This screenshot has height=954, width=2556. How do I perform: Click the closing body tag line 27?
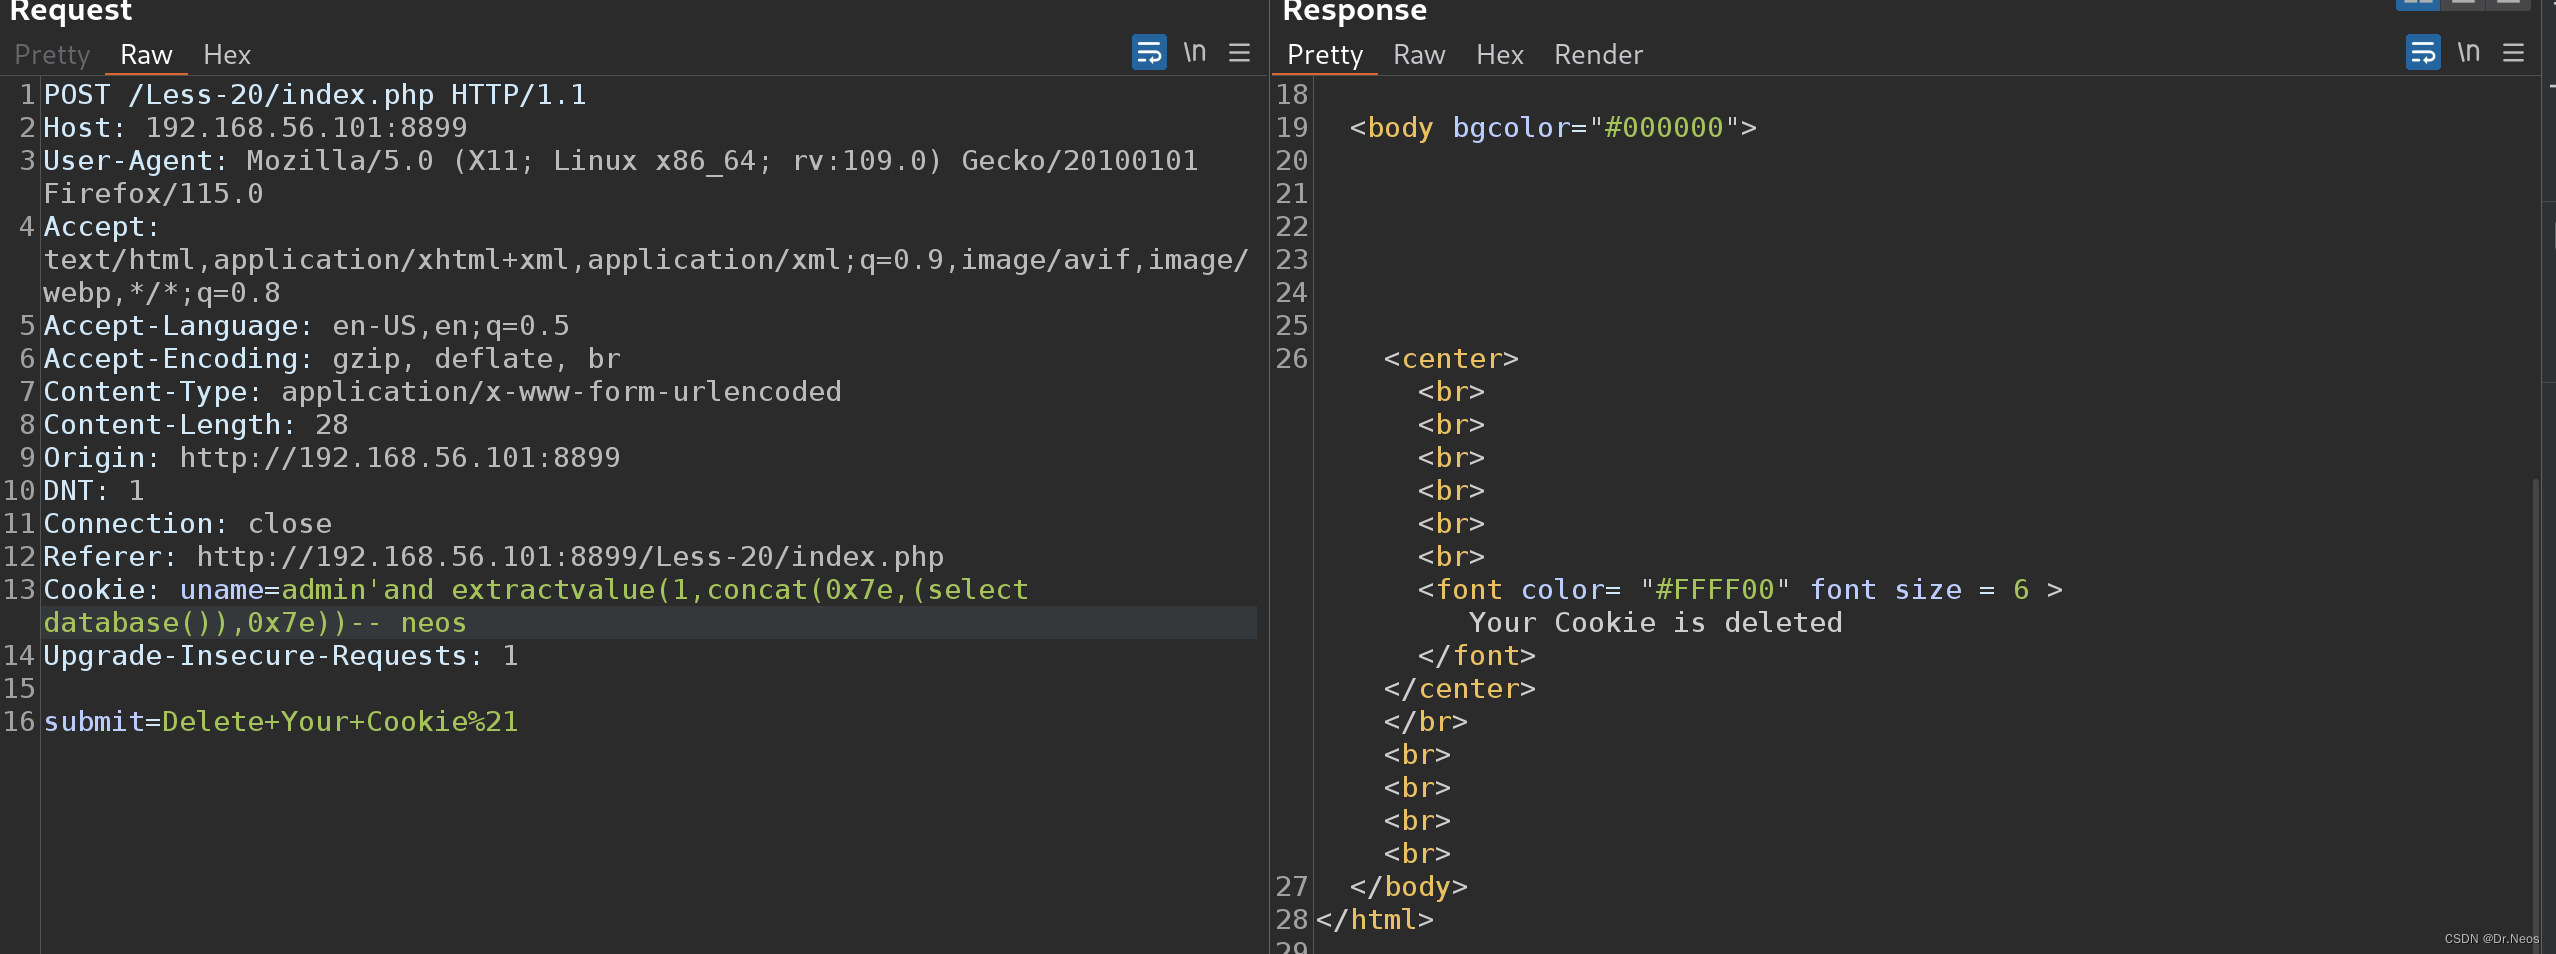pos(1408,887)
